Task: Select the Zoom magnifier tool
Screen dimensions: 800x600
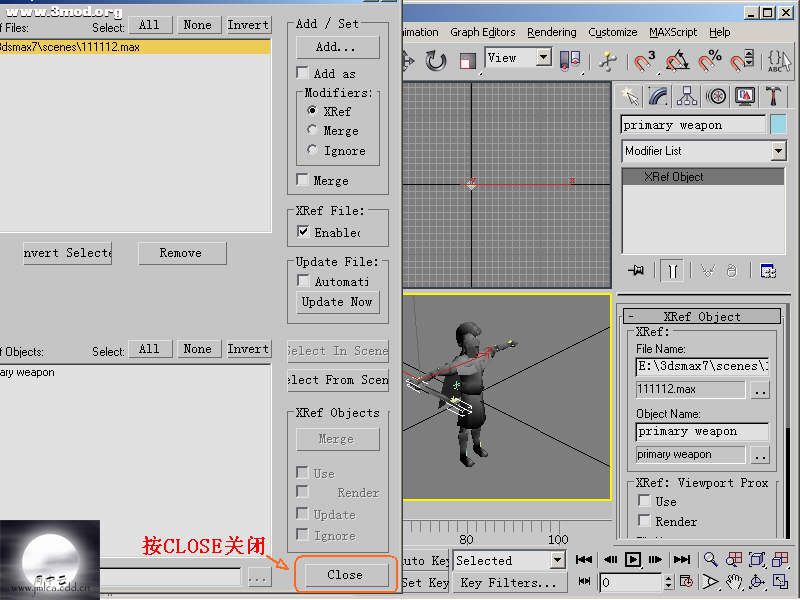Action: [710, 560]
